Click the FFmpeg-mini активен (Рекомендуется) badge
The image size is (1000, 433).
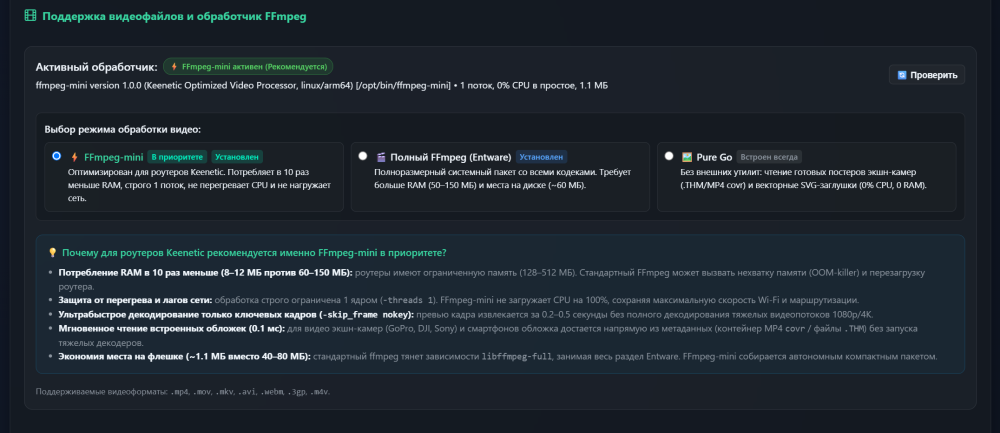pyautogui.click(x=248, y=66)
